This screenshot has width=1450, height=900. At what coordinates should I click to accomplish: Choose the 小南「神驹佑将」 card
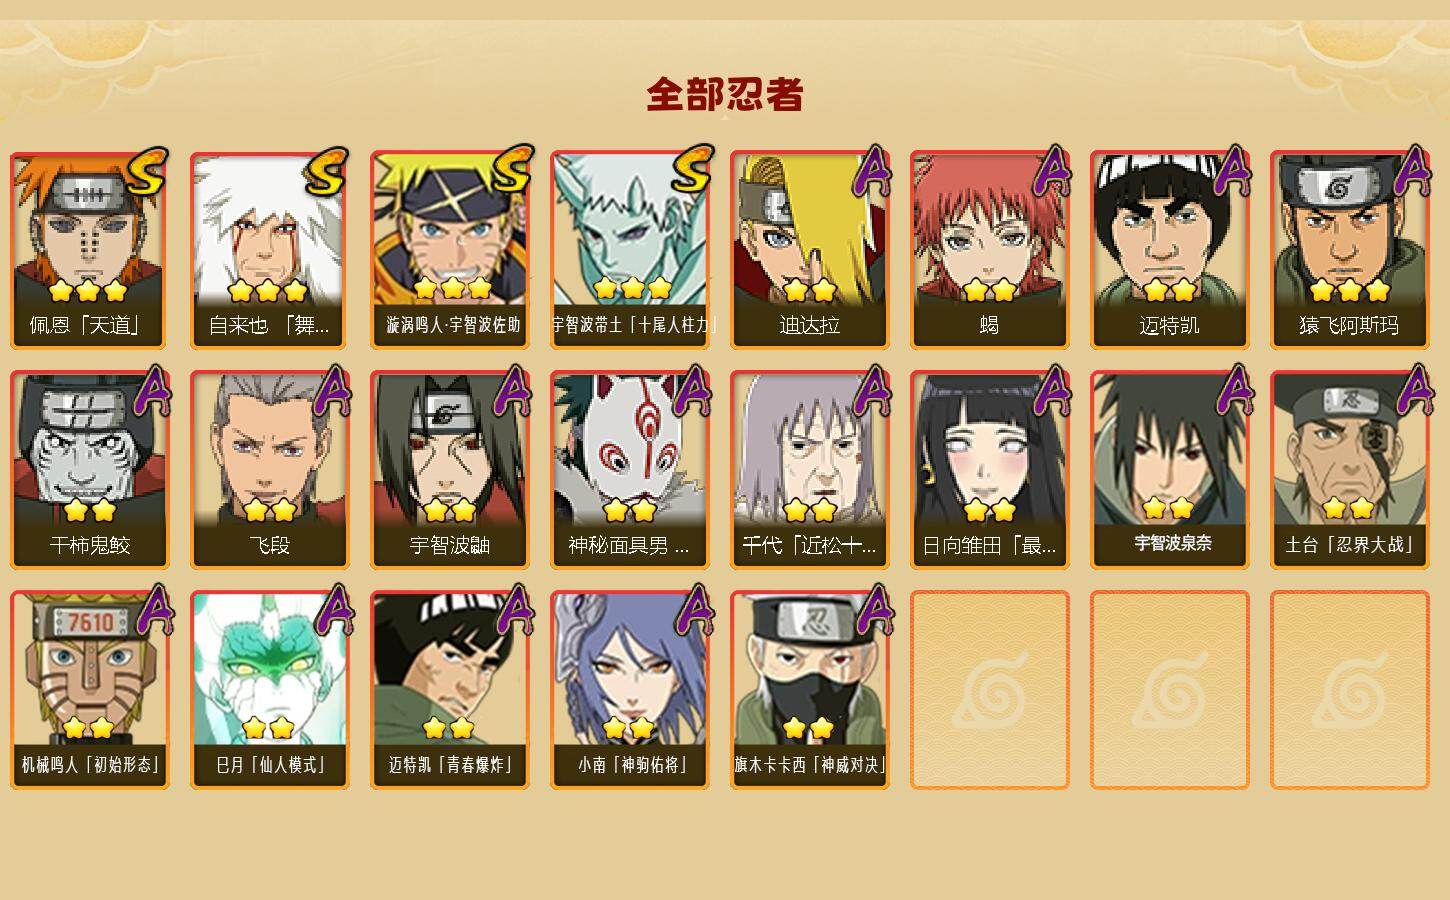click(629, 690)
